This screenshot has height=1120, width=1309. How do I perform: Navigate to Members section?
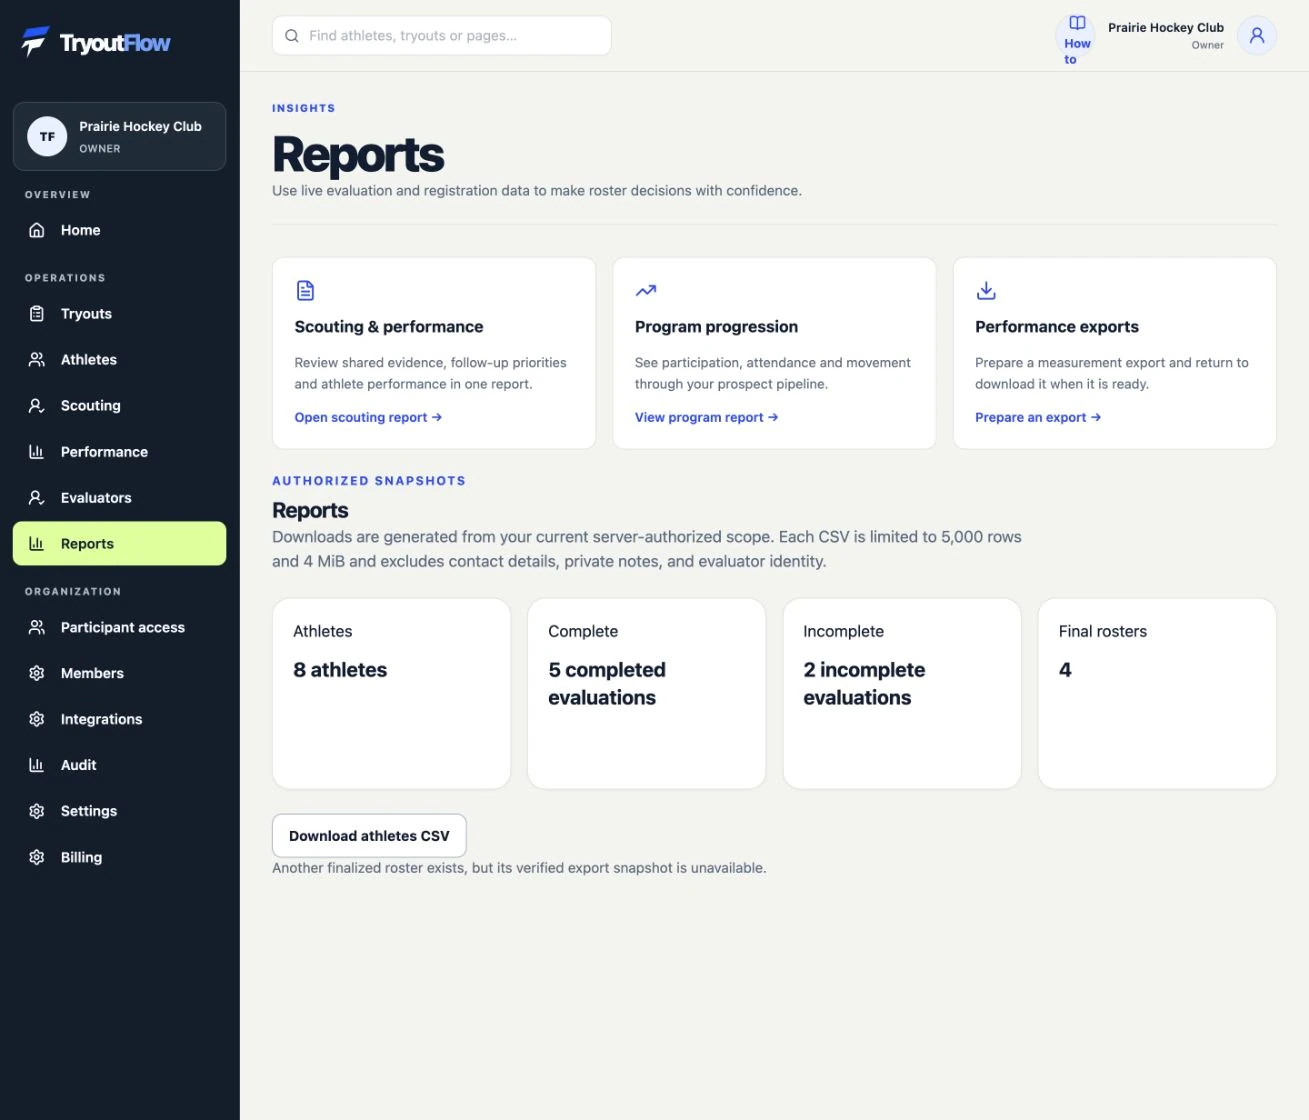pyautogui.click(x=119, y=674)
